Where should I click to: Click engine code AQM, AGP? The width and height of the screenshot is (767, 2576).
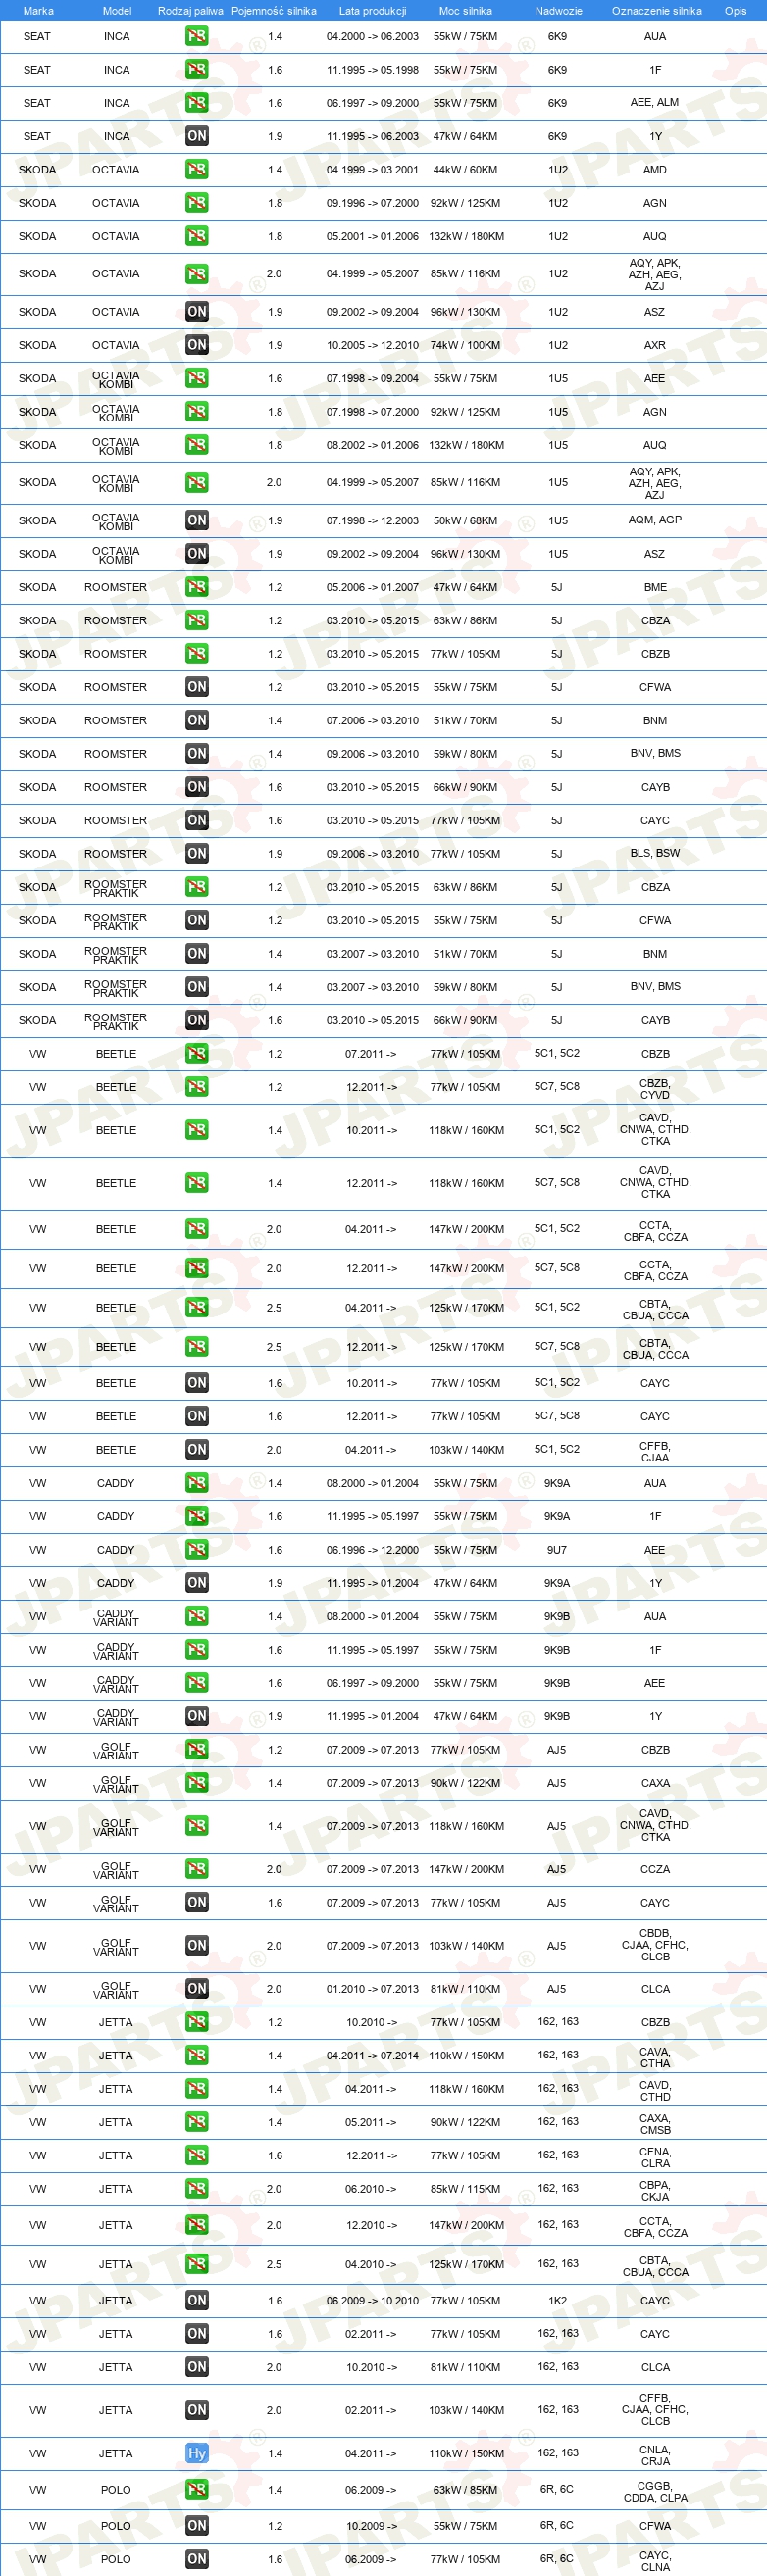(x=655, y=520)
